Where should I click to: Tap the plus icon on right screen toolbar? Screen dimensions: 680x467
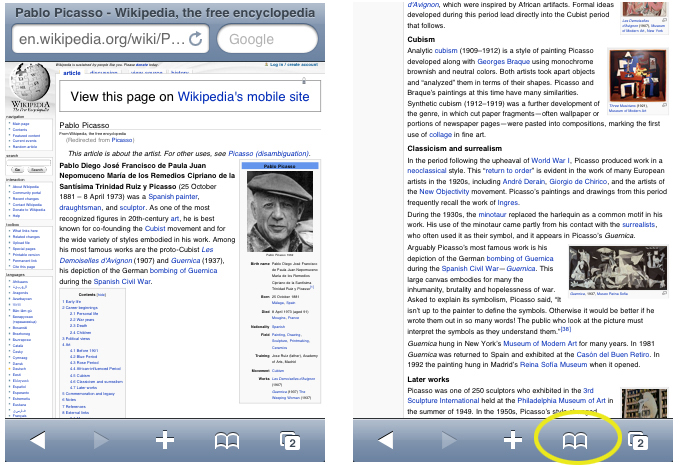point(513,440)
